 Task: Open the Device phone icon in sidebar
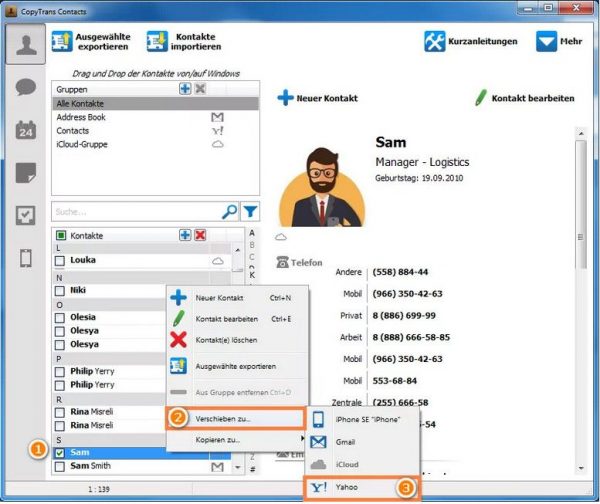(26, 258)
